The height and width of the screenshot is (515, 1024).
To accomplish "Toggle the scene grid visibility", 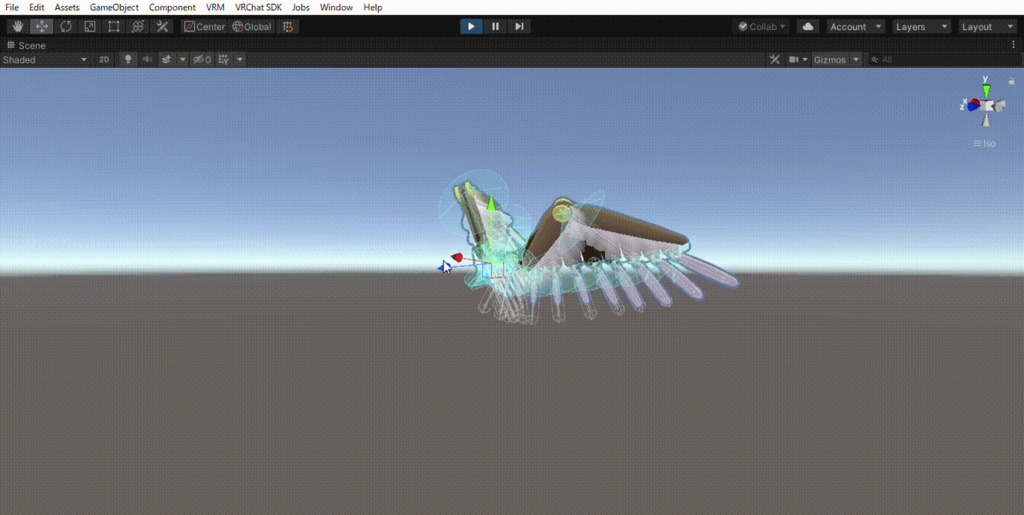I will [224, 59].
